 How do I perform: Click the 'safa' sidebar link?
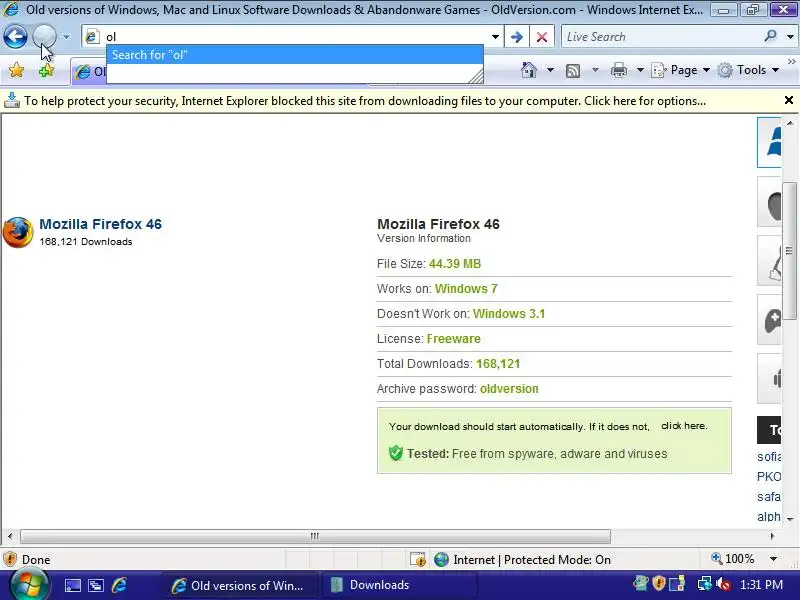pyautogui.click(x=769, y=496)
